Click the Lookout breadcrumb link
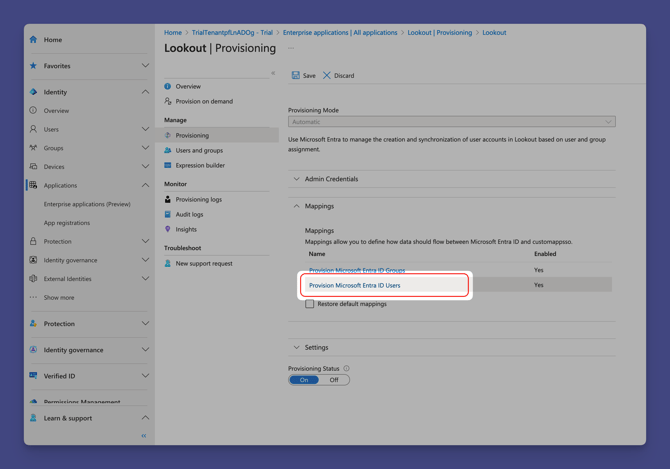This screenshot has height=469, width=670. [494, 32]
